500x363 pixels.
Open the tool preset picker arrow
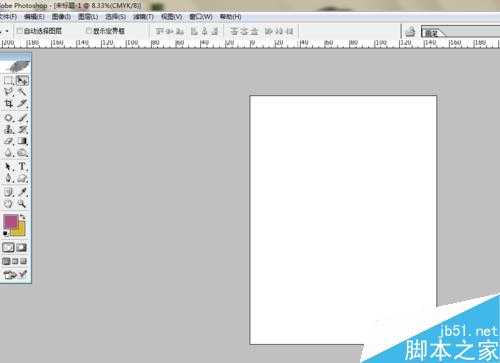pyautogui.click(x=7, y=31)
